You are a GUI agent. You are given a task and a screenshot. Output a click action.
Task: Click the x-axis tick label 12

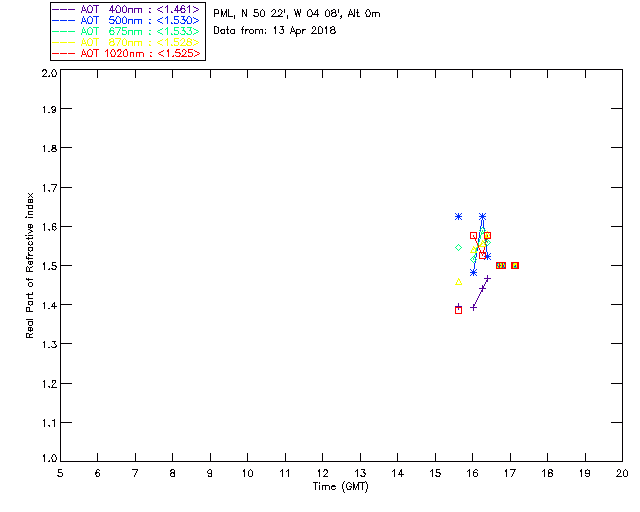[322, 473]
